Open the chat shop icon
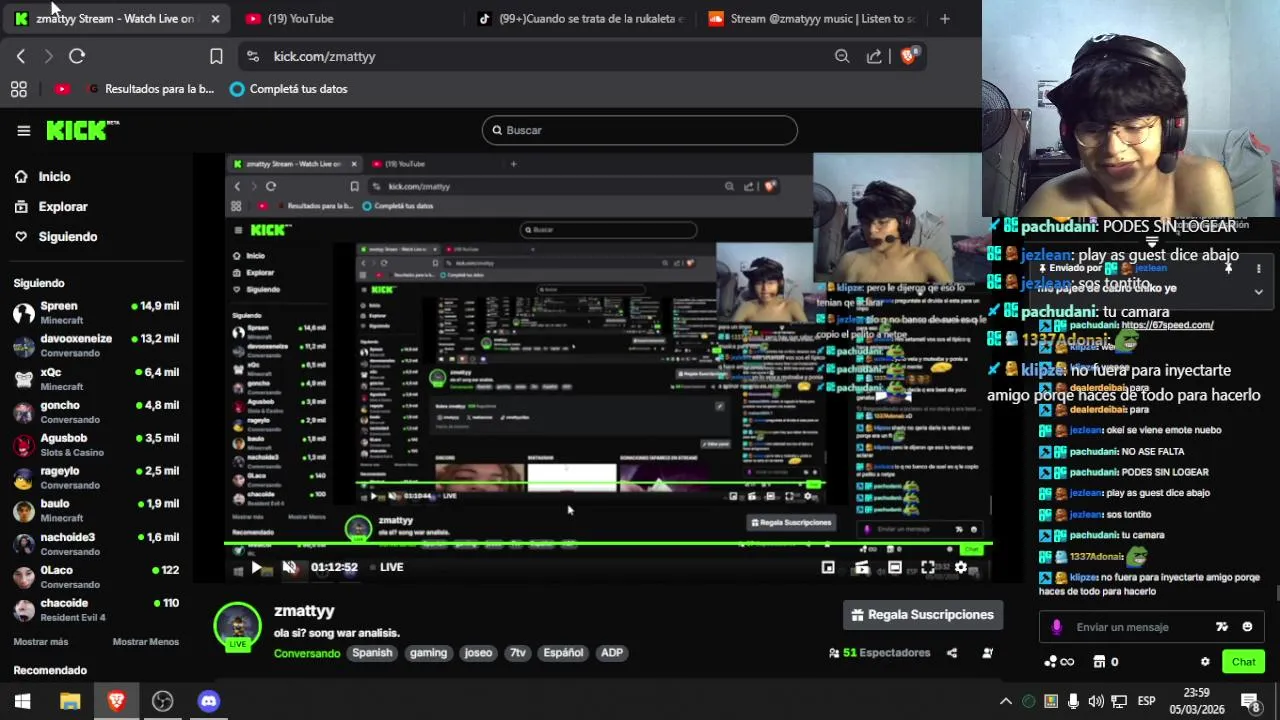1280x720 pixels. 1106,662
